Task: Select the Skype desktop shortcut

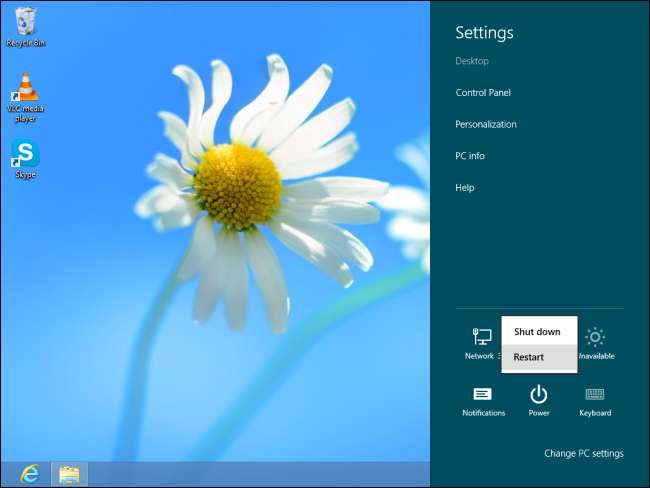Action: pos(26,159)
